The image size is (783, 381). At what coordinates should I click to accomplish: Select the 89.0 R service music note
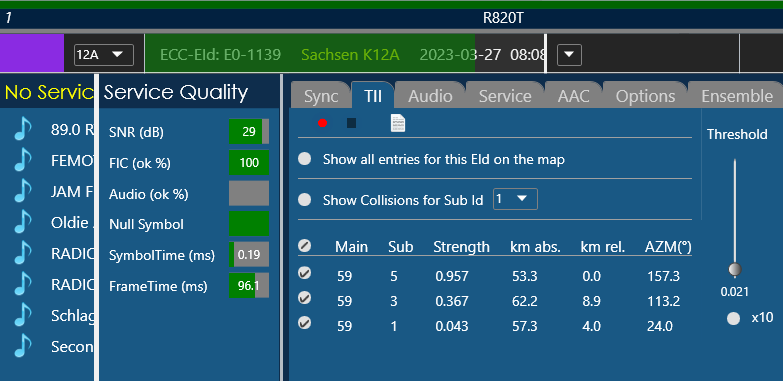click(22, 130)
